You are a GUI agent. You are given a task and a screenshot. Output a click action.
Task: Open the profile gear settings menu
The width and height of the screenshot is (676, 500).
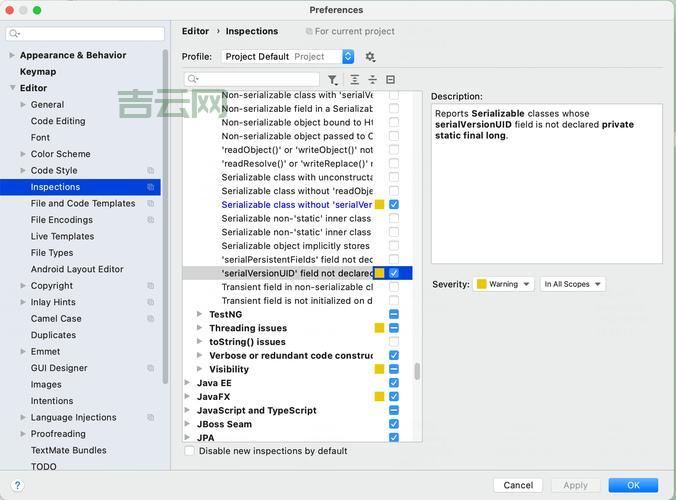click(370, 57)
